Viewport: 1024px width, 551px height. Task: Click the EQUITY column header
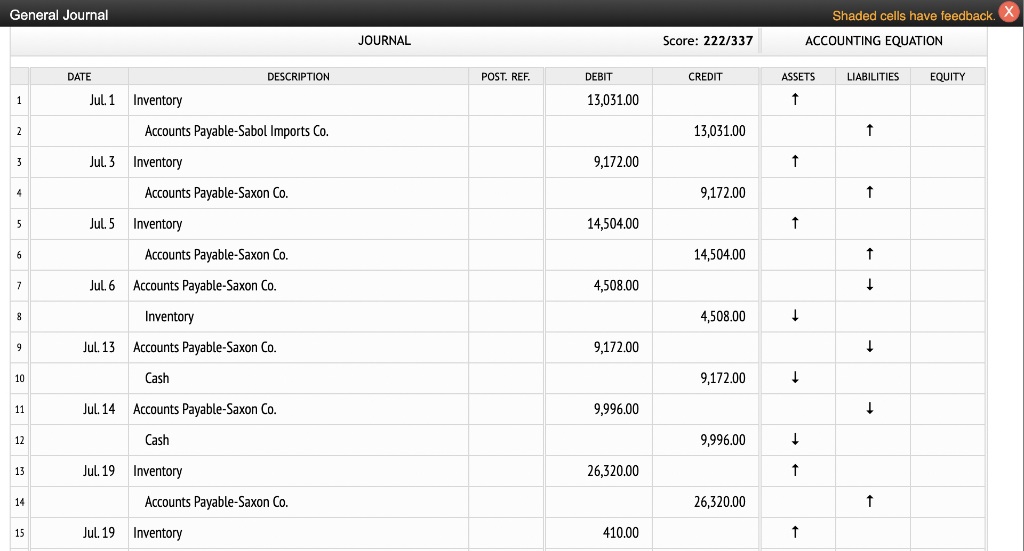click(x=948, y=76)
